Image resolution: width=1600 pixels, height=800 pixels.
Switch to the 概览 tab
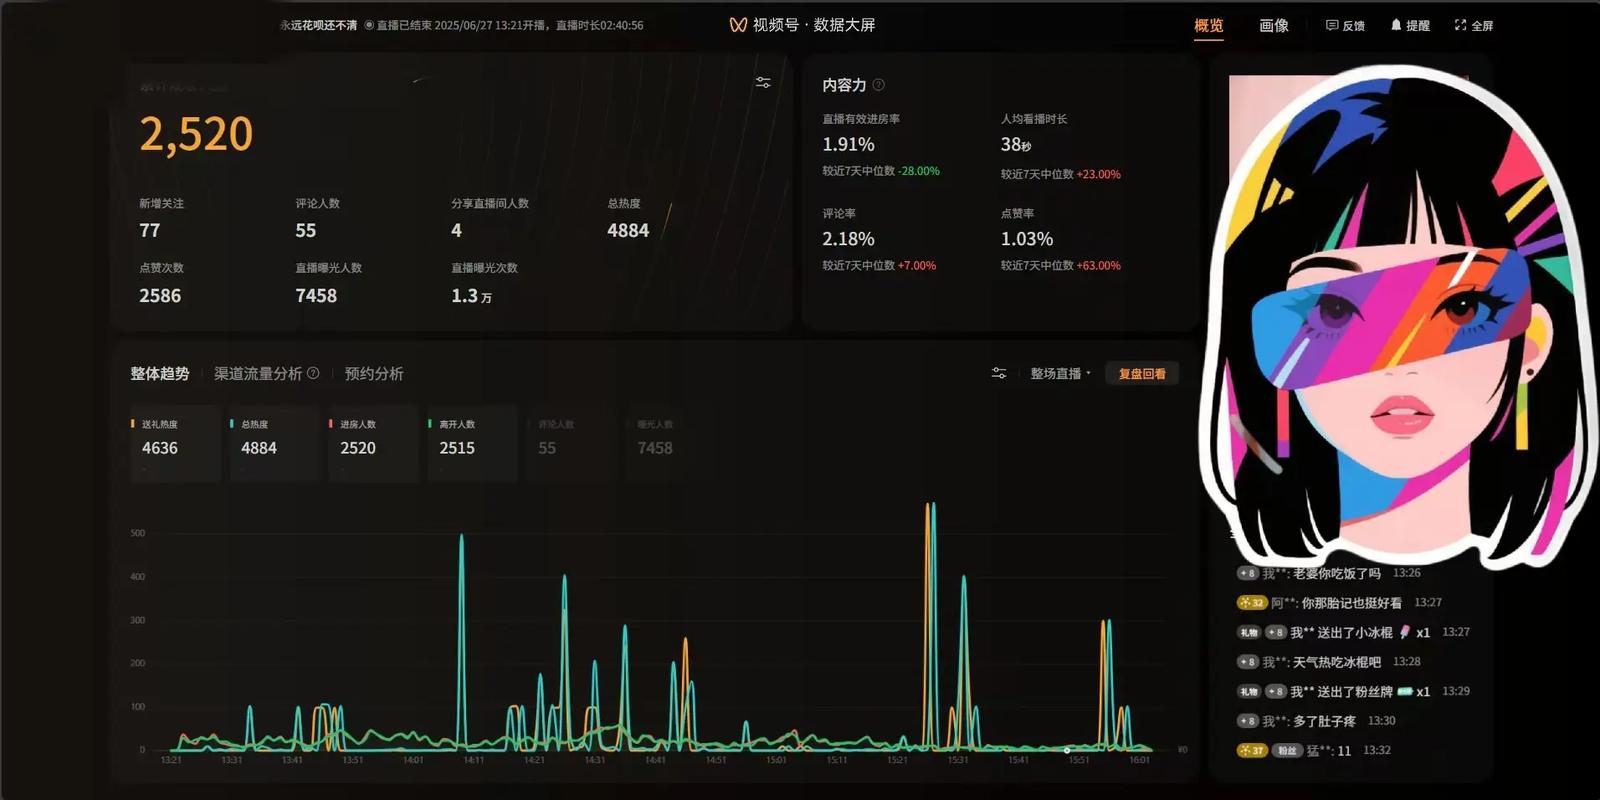(x=1209, y=26)
